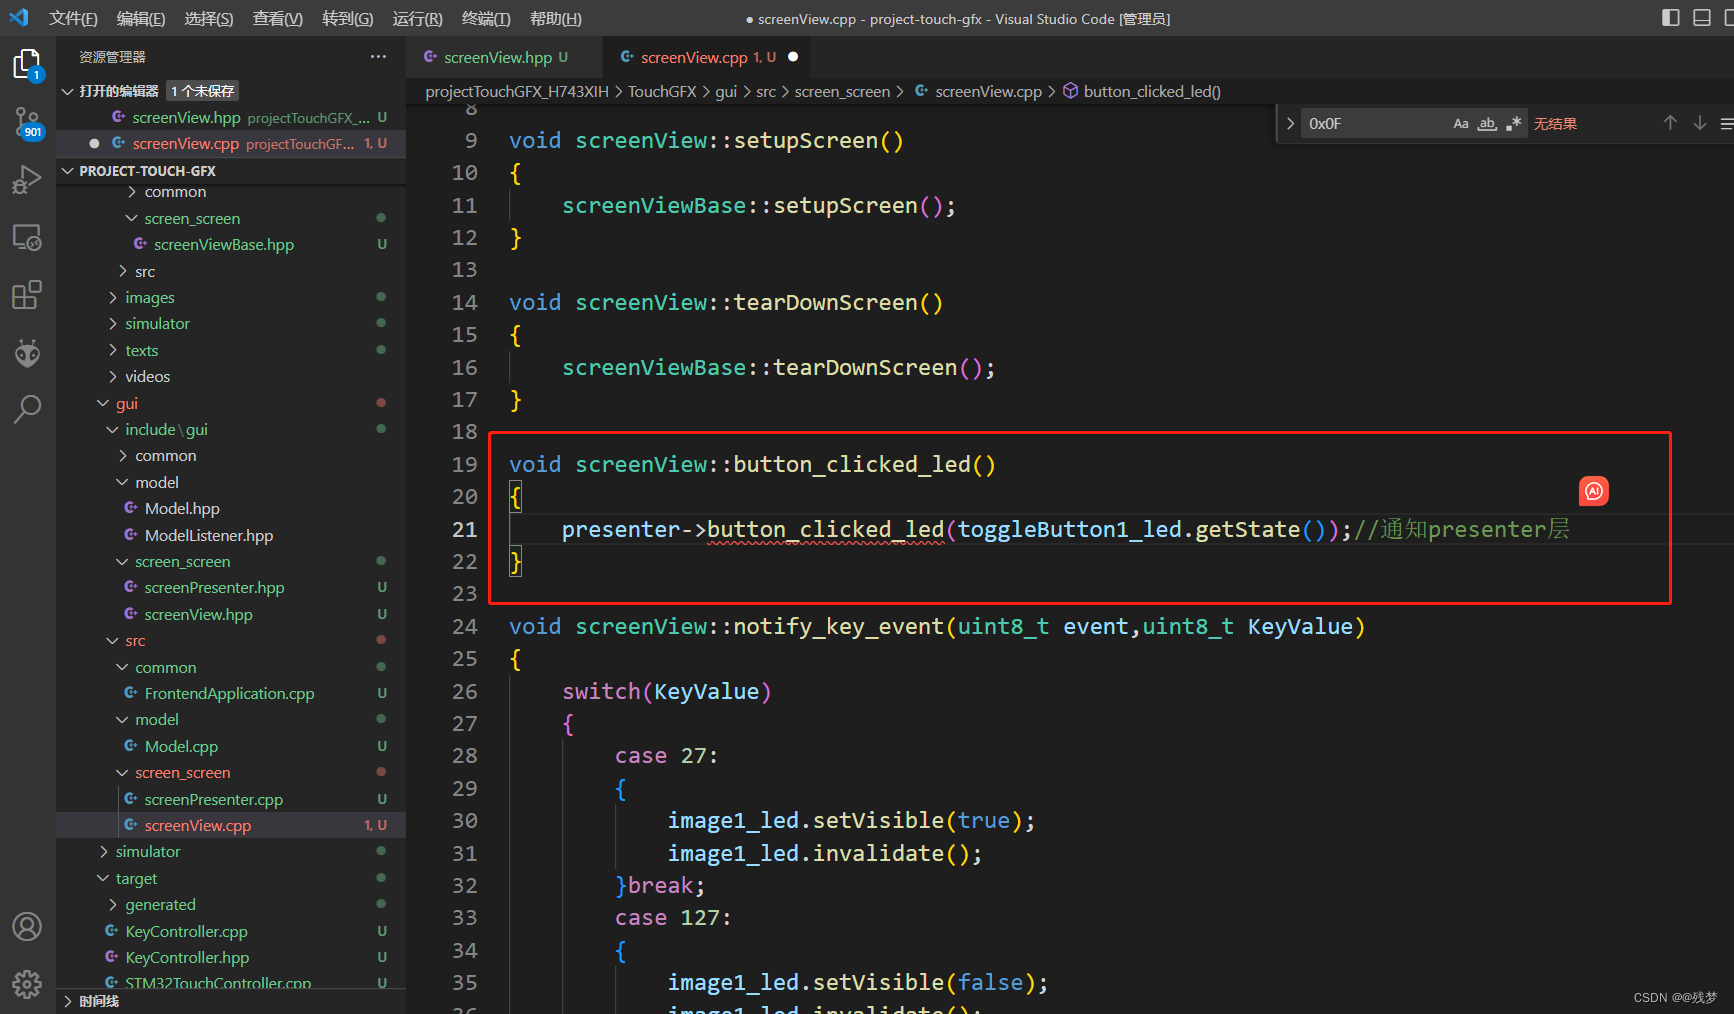Open the Accounts menu icon
This screenshot has height=1014, width=1734.
point(27,926)
